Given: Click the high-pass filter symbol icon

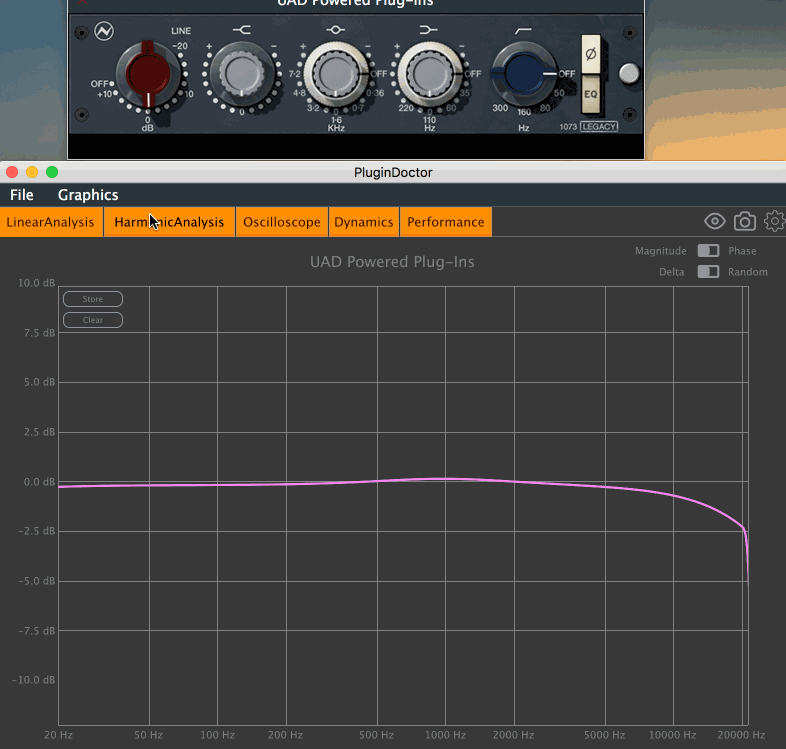Looking at the screenshot, I should click(x=523, y=31).
